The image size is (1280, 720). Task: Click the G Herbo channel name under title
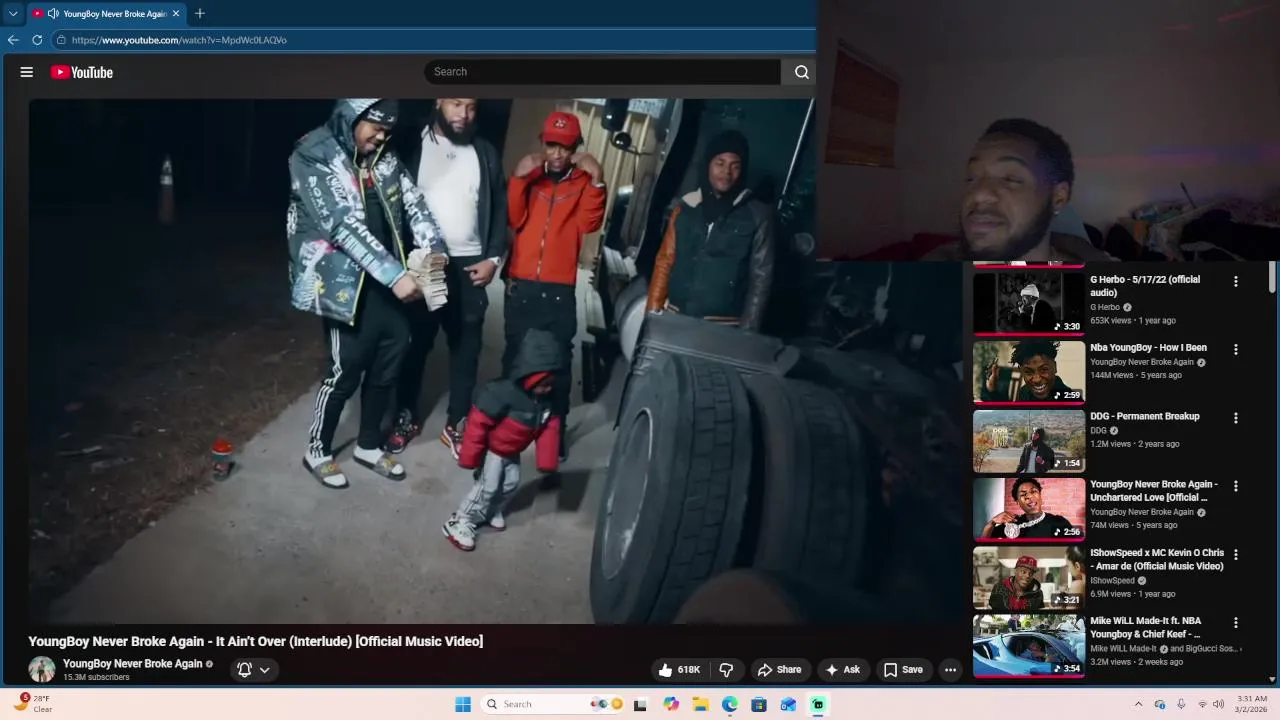click(x=1105, y=307)
